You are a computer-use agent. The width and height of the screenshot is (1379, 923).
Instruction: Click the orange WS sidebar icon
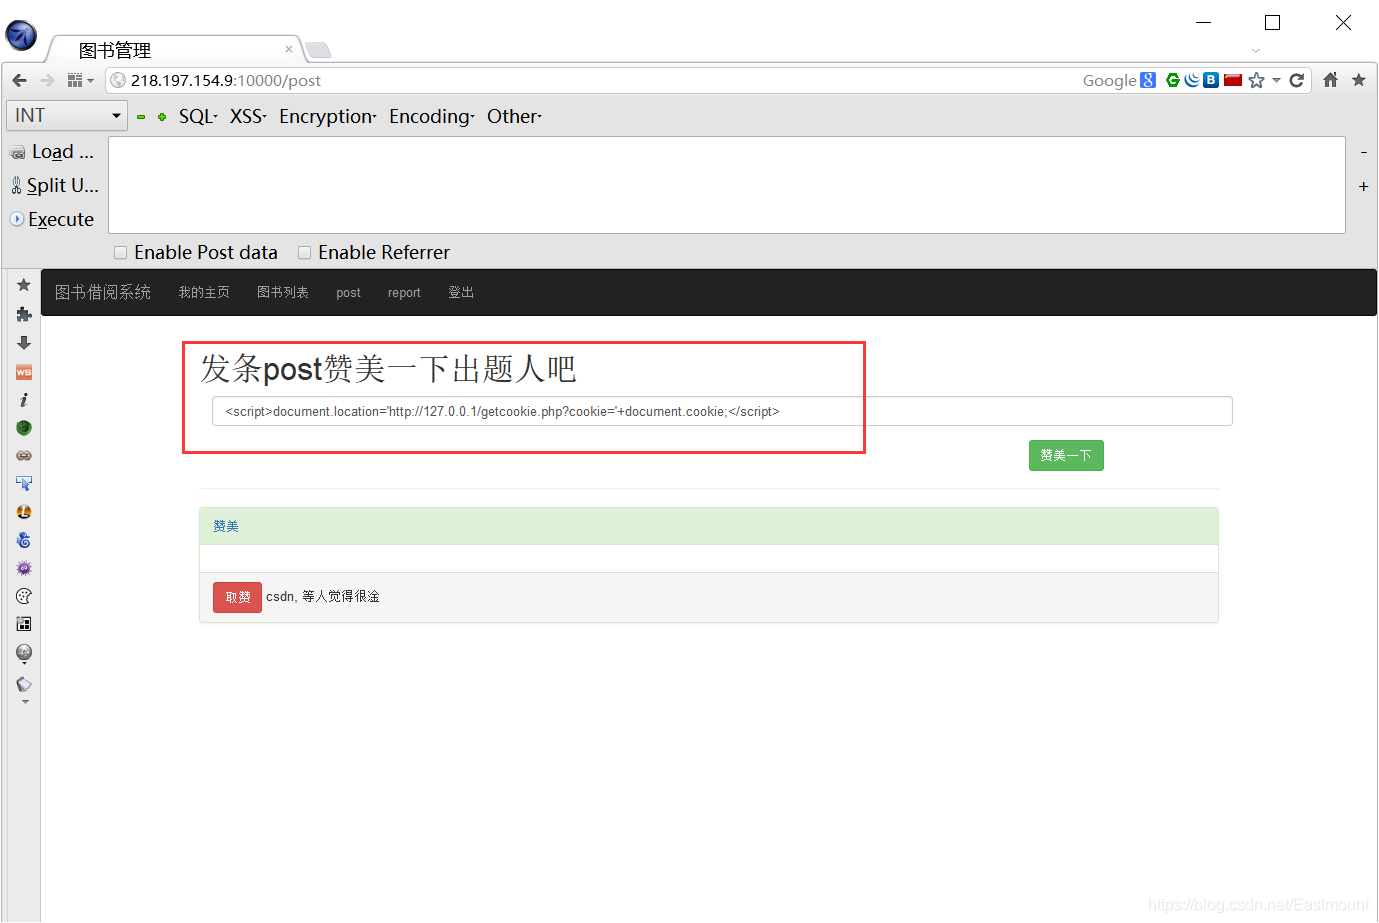click(24, 372)
